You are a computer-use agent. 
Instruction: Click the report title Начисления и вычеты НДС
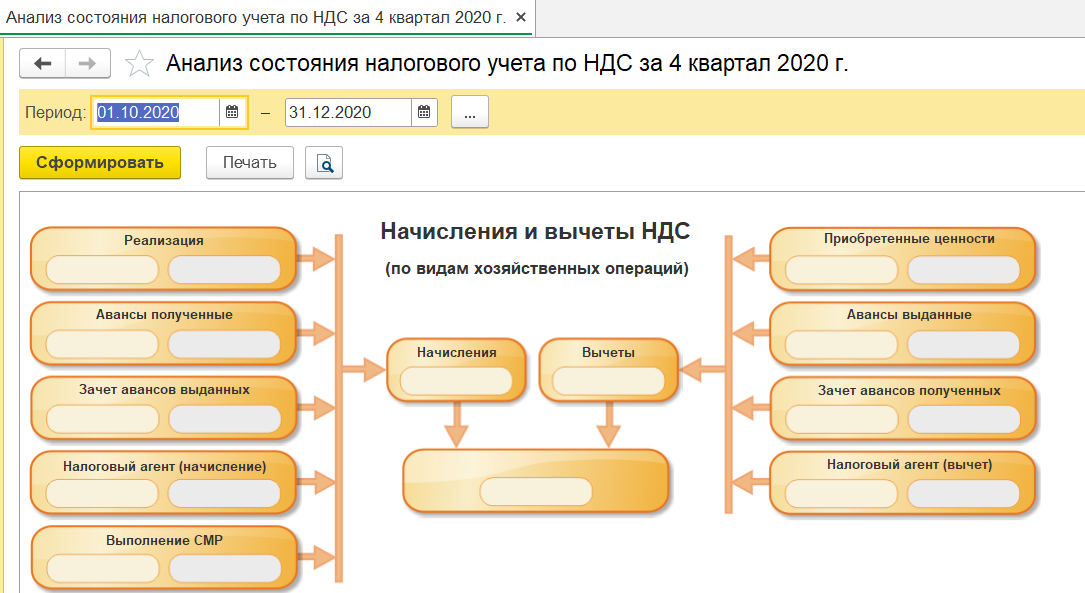pos(536,231)
